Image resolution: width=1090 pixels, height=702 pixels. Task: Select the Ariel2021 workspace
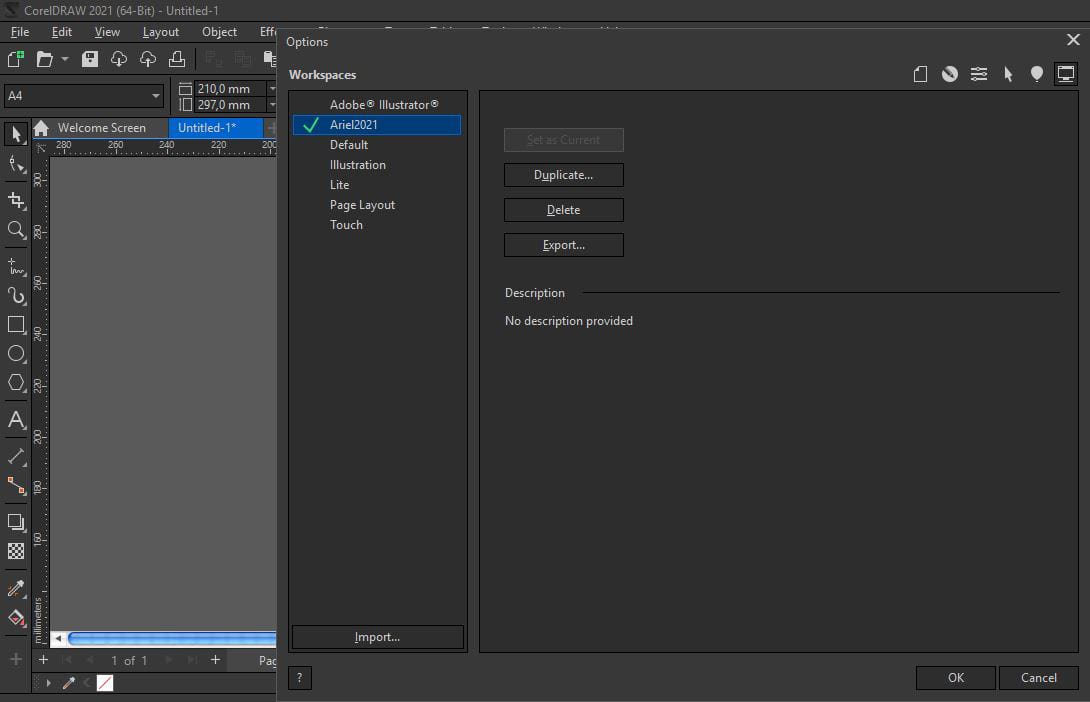[x=377, y=125]
